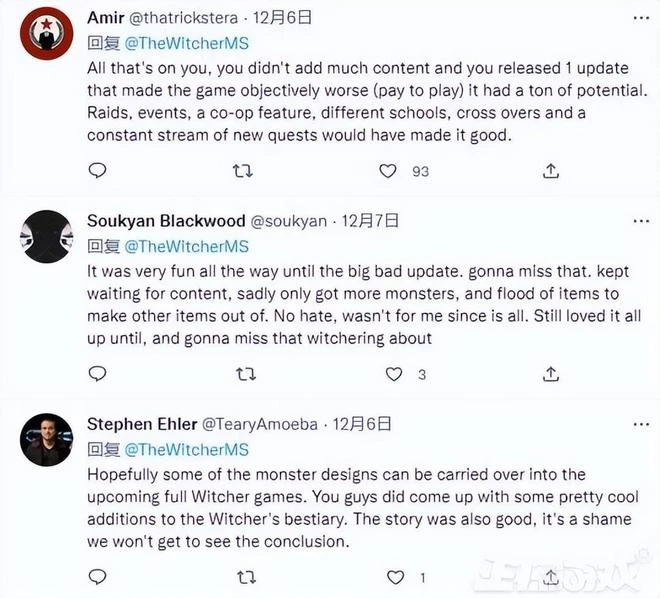Open Stephen Ehler's profile photo

46,440
